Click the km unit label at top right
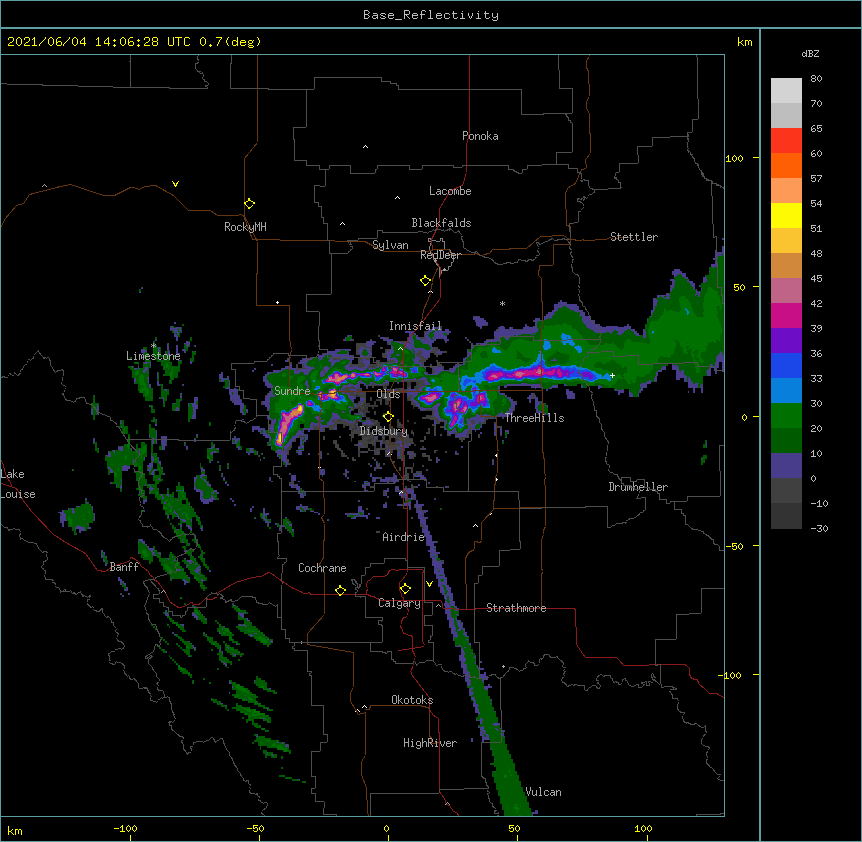The image size is (862, 842). click(745, 42)
